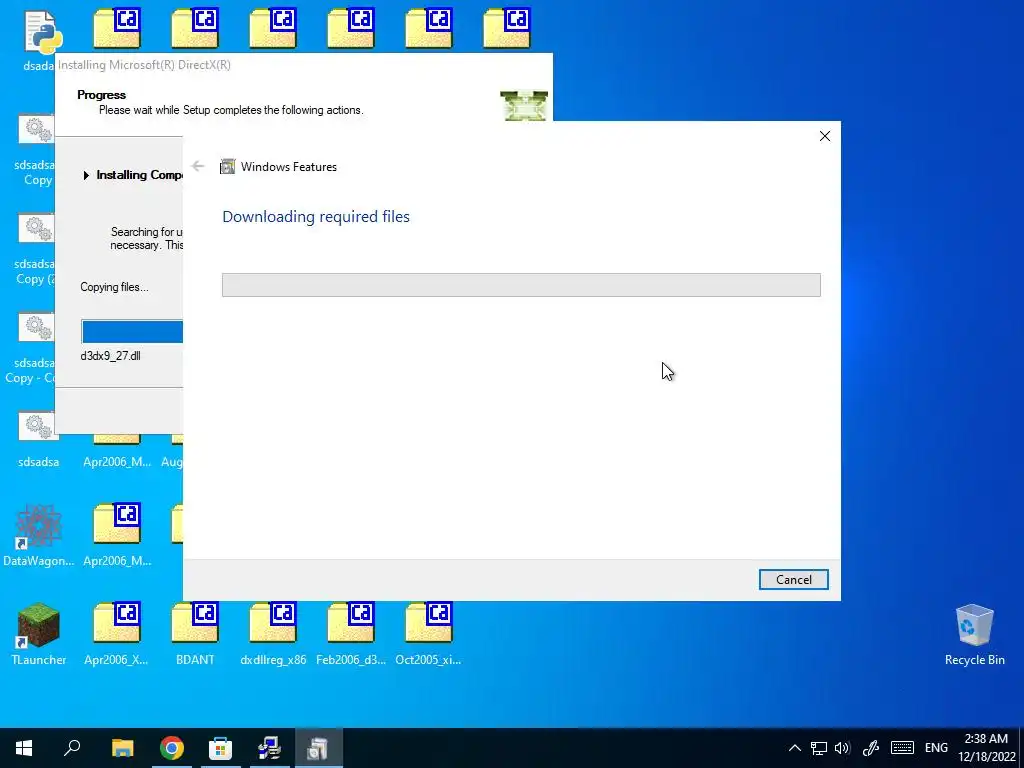Select the Feb2006_d3... cabinet folder

pyautogui.click(x=351, y=633)
